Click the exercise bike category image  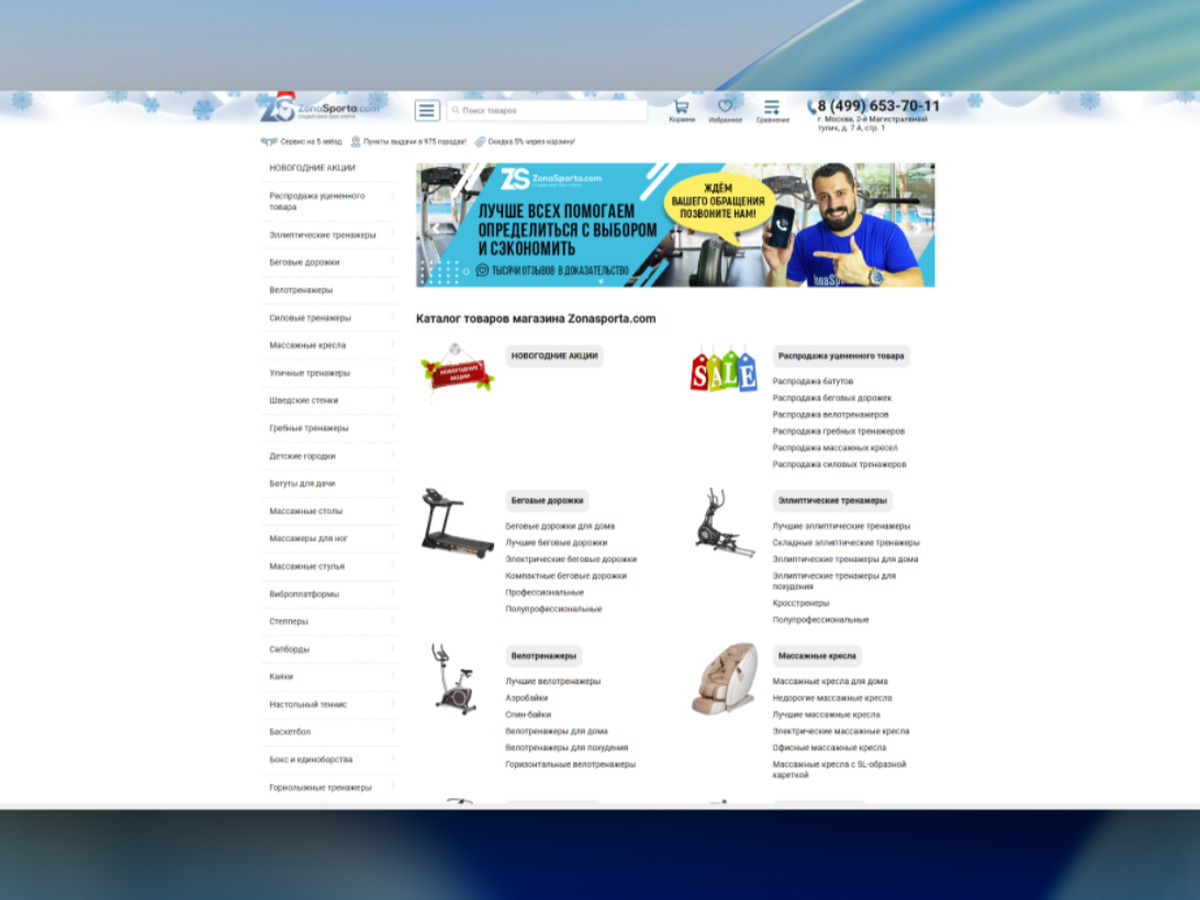pos(455,679)
